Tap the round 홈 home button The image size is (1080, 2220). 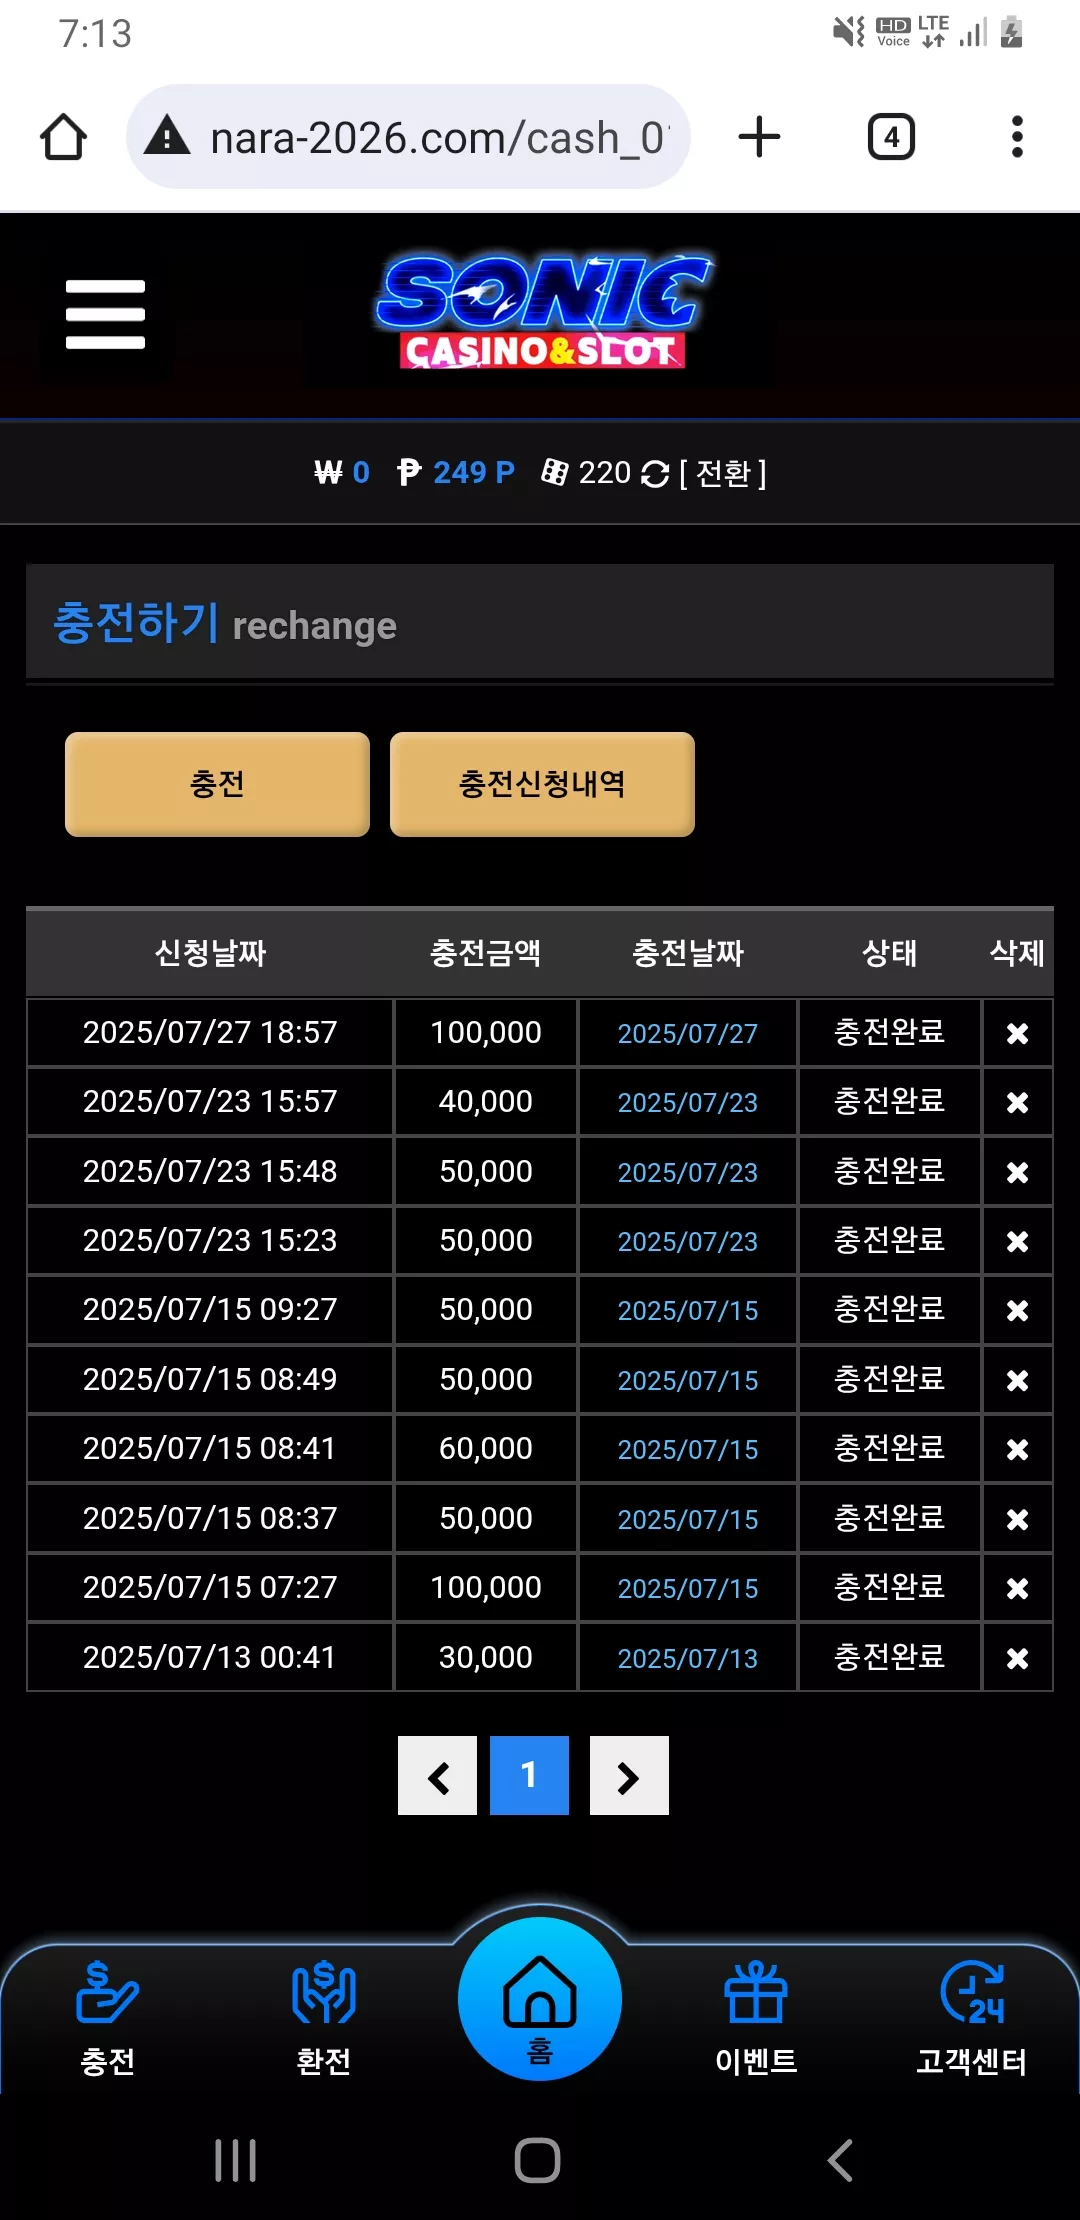point(540,1998)
